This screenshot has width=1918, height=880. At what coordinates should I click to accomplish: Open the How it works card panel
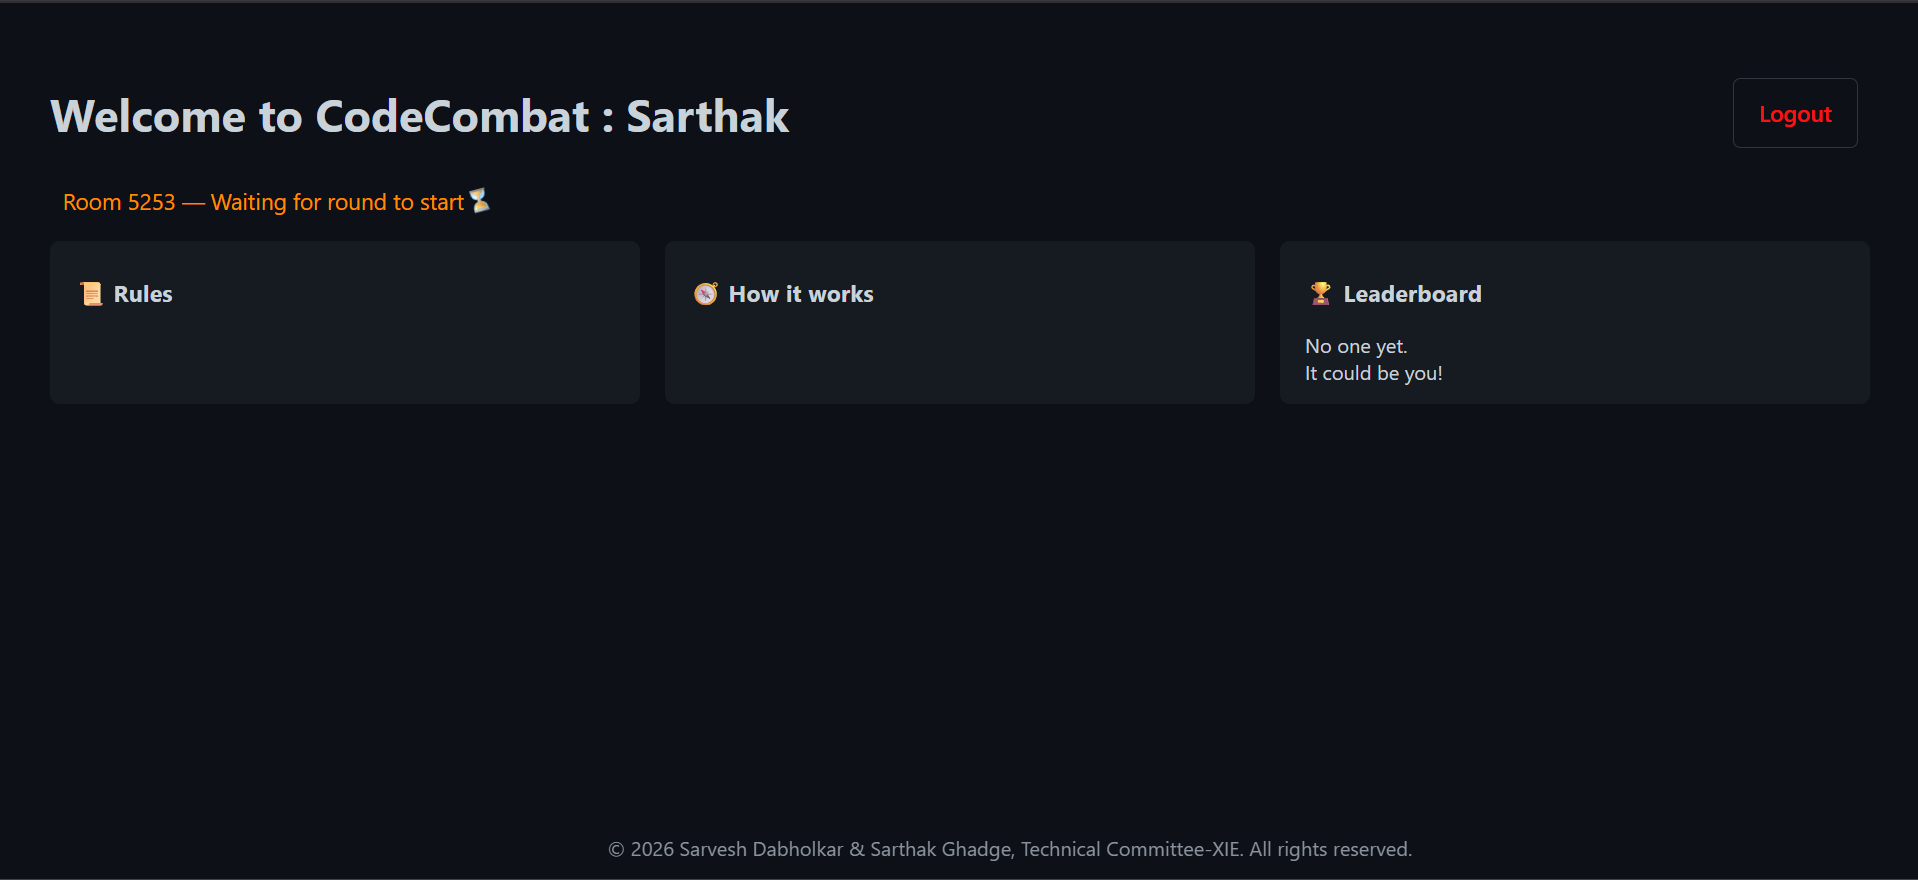pyautogui.click(x=960, y=322)
